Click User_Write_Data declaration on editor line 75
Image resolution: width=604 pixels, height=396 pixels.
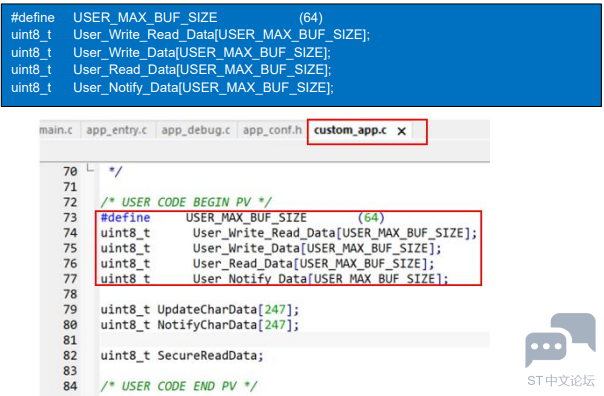pyautogui.click(x=246, y=248)
